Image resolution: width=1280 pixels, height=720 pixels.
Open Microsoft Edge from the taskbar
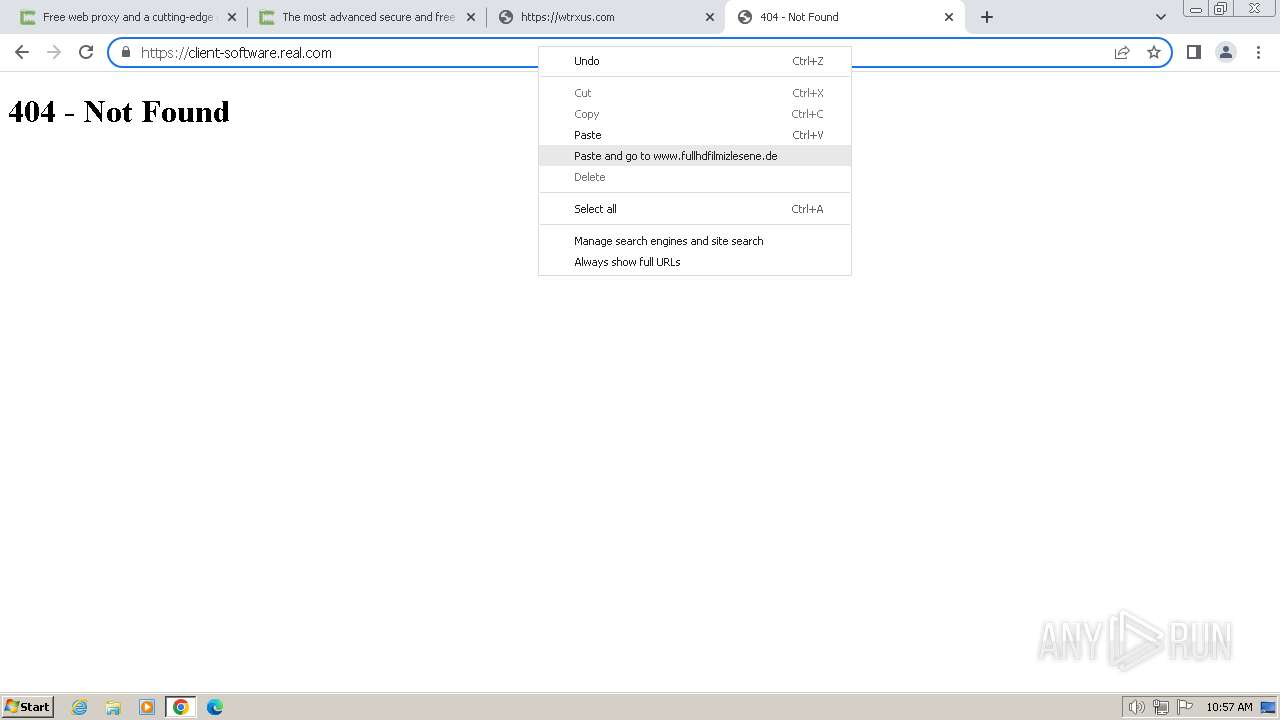215,707
